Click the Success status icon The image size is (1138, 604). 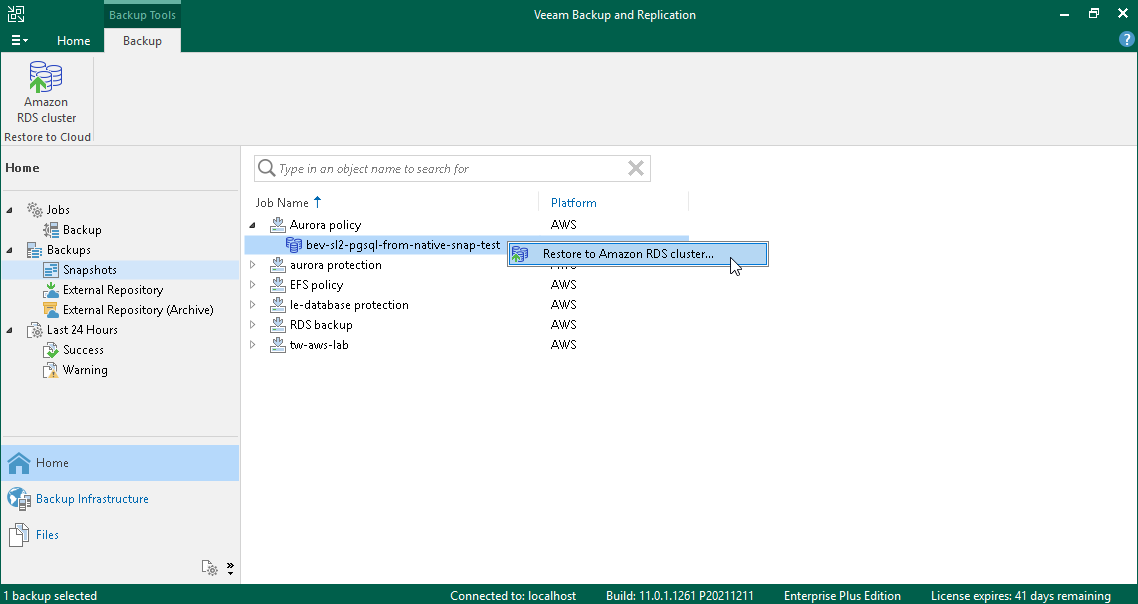[x=50, y=350]
